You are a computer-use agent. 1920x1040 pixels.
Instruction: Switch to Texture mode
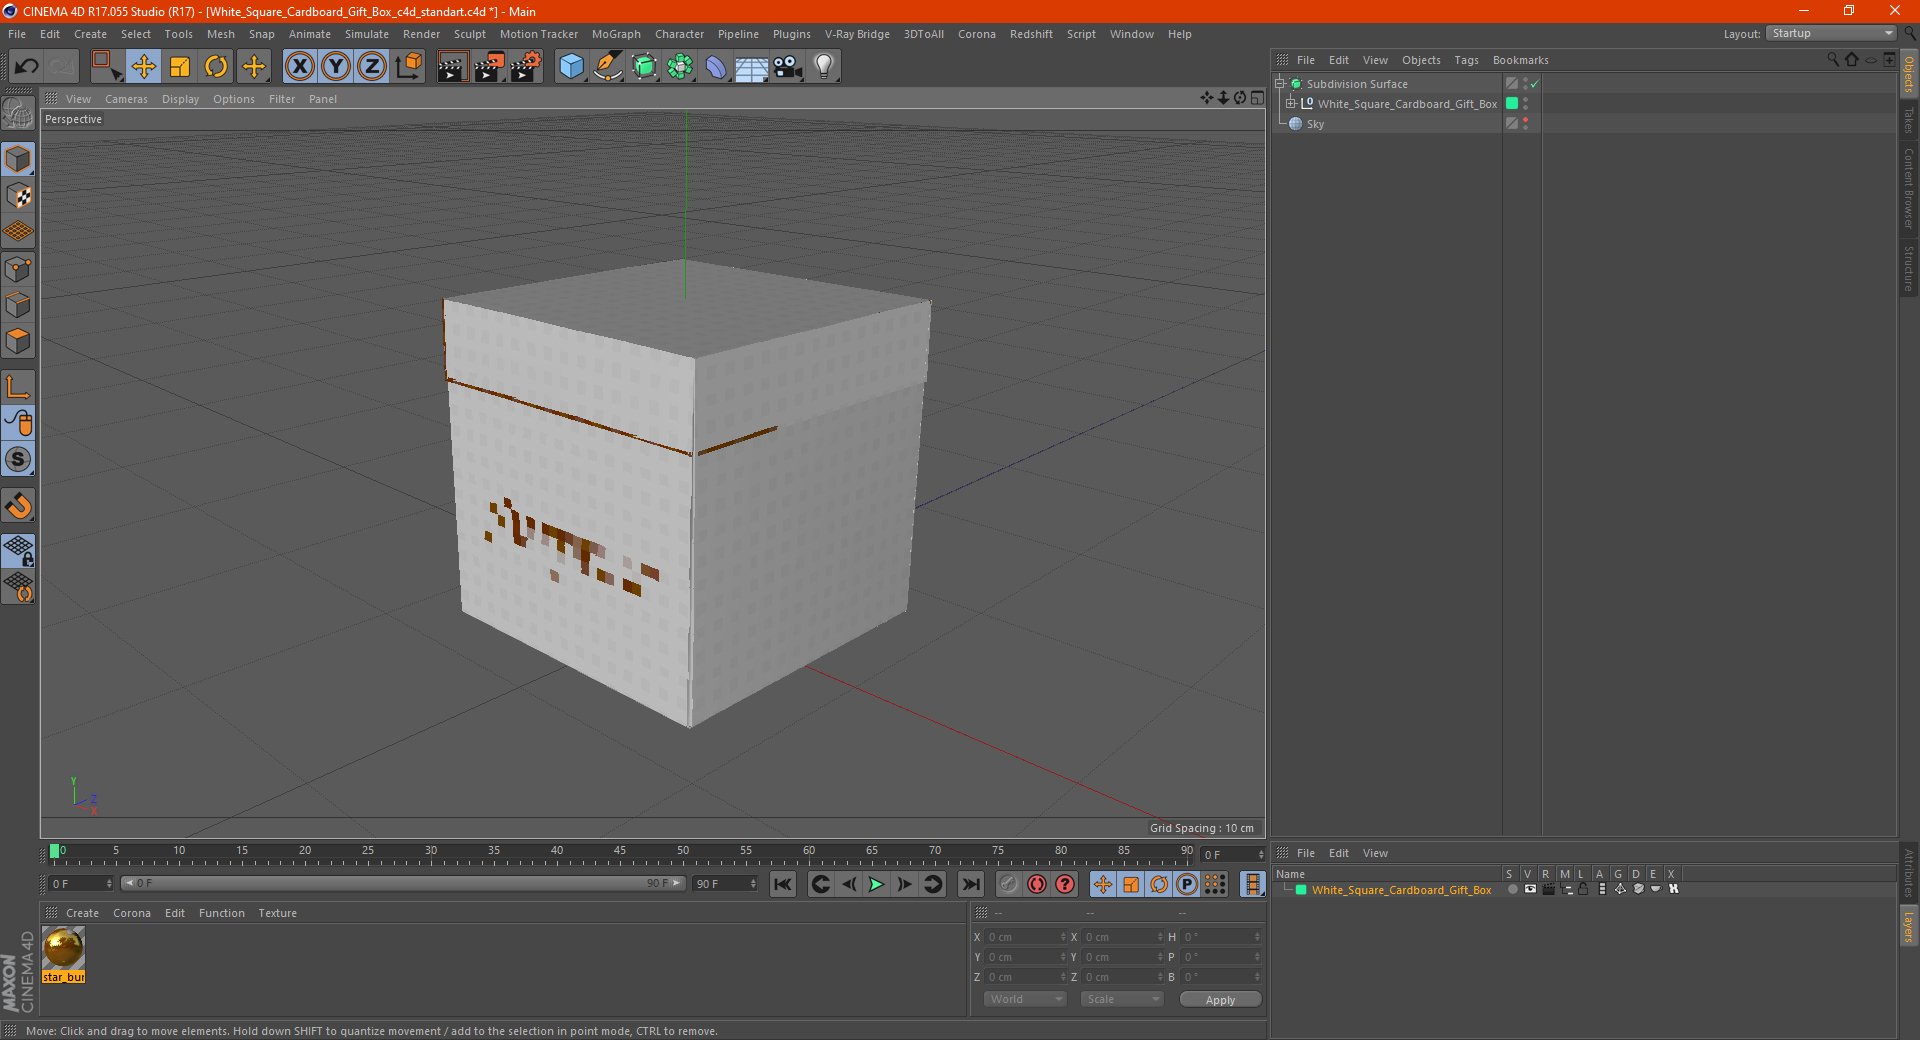pyautogui.click(x=18, y=196)
